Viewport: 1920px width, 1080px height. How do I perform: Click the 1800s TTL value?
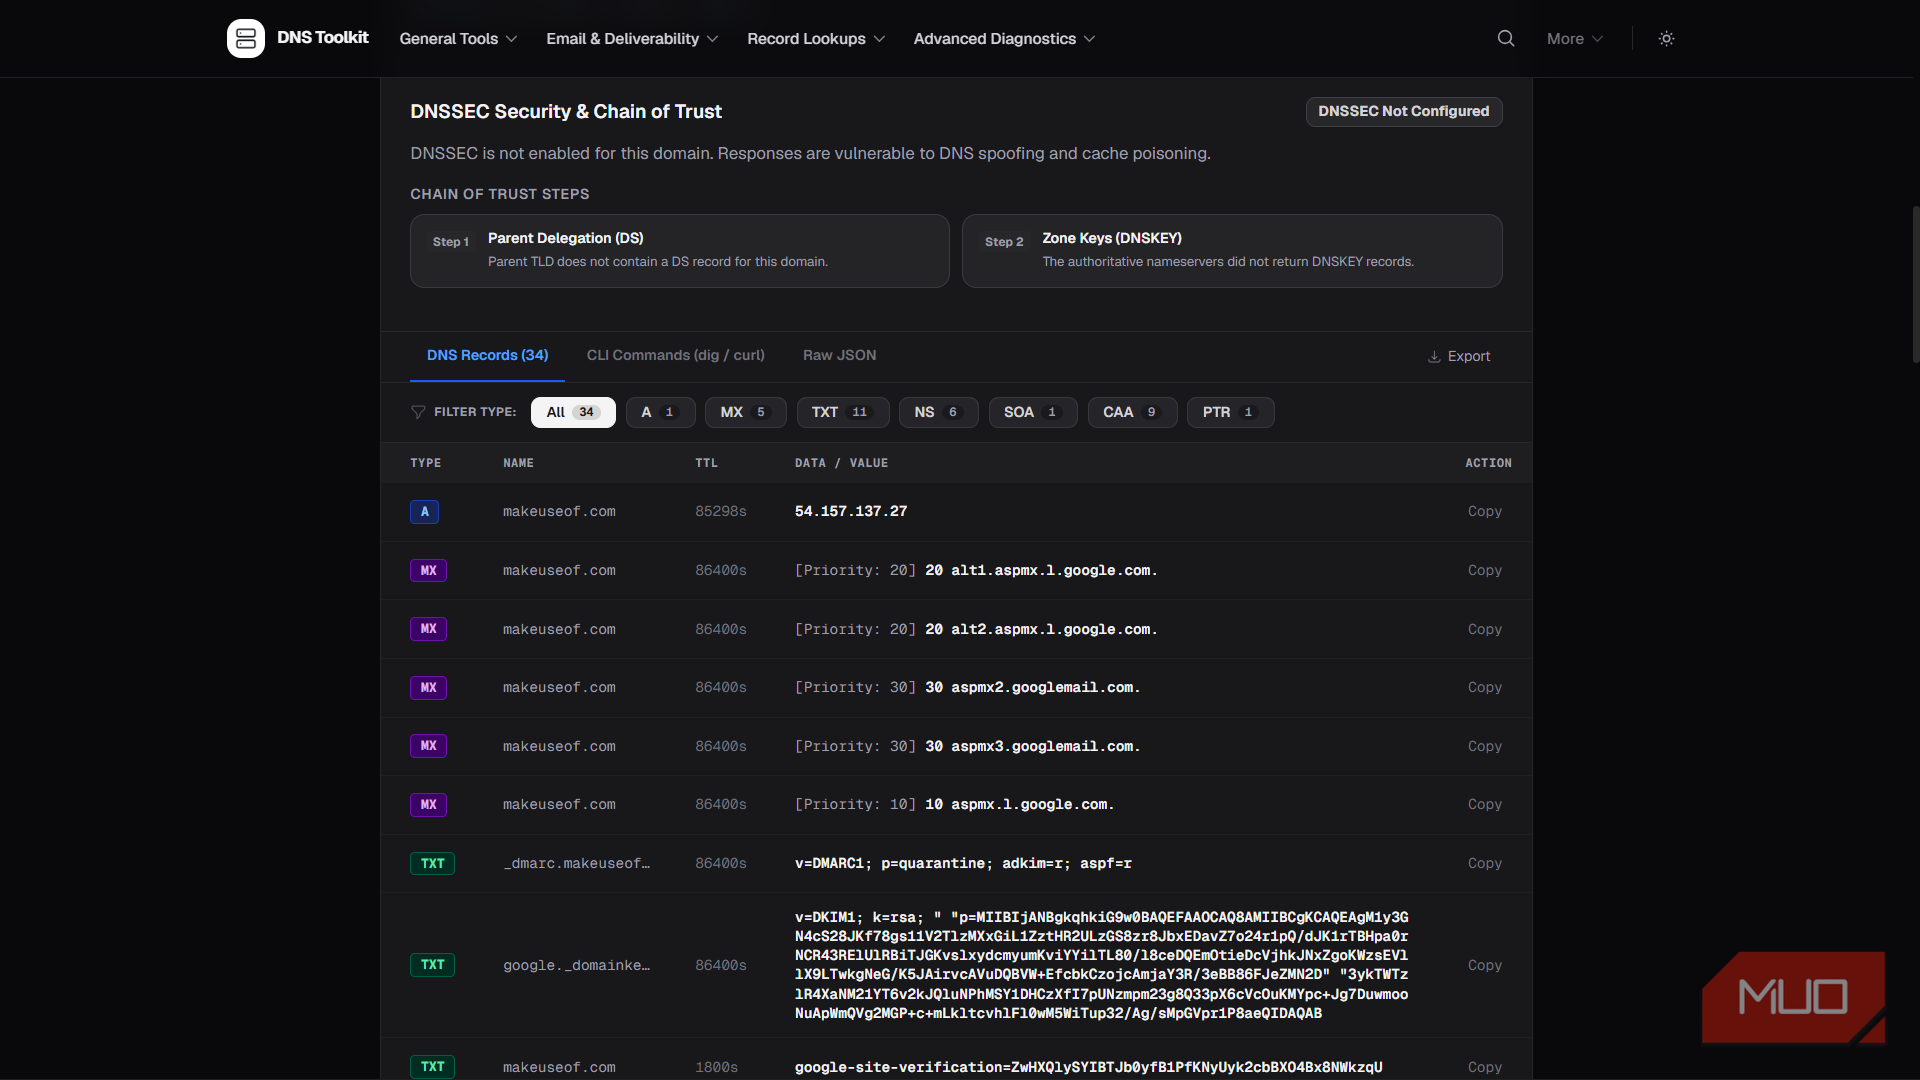(x=716, y=1067)
